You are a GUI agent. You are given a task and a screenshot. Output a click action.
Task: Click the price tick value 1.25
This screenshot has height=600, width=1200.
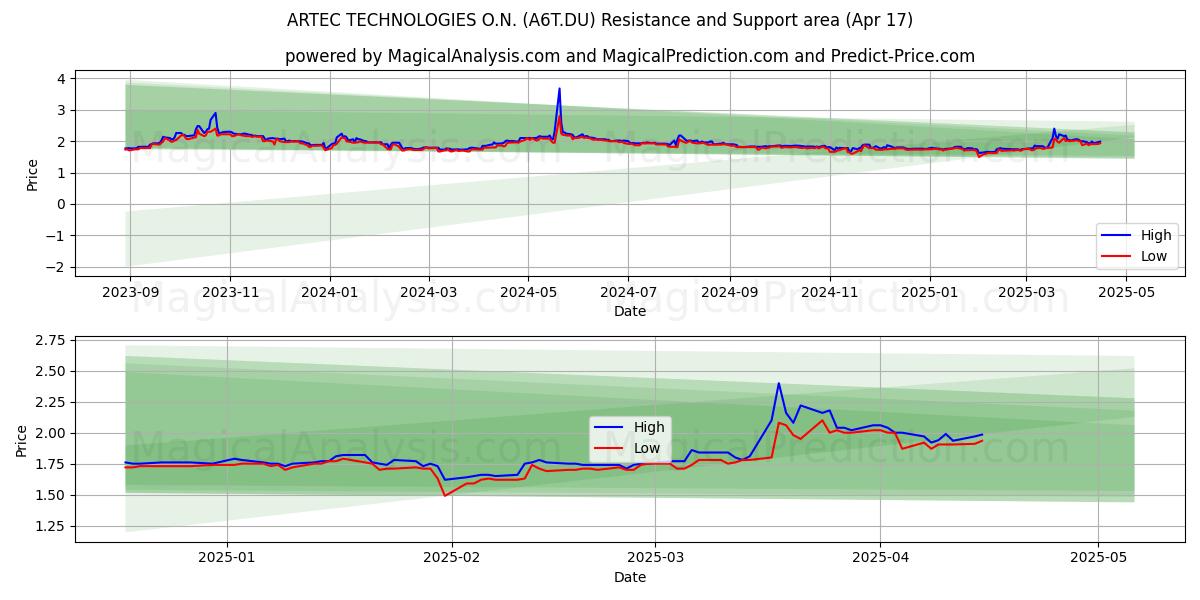click(51, 527)
